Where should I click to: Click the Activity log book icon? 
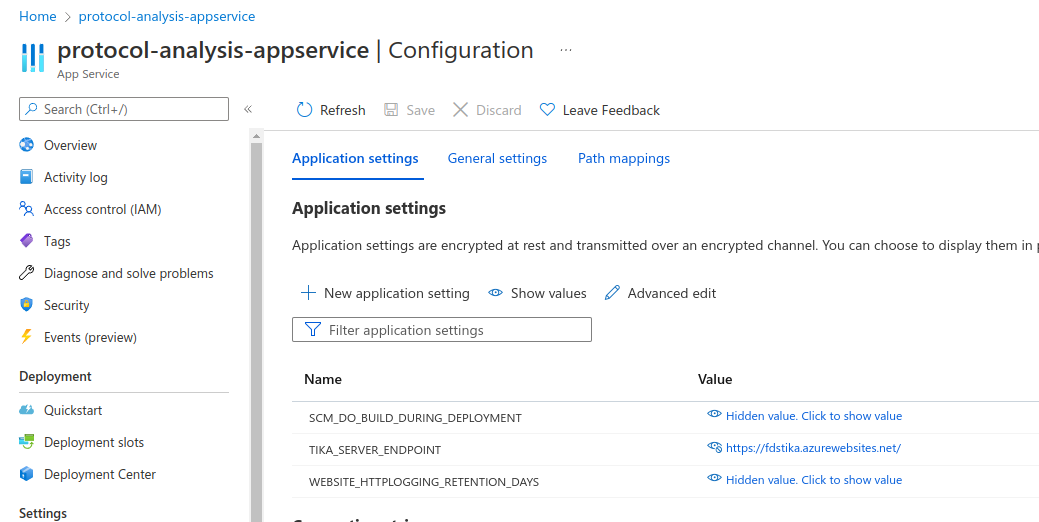(27, 177)
